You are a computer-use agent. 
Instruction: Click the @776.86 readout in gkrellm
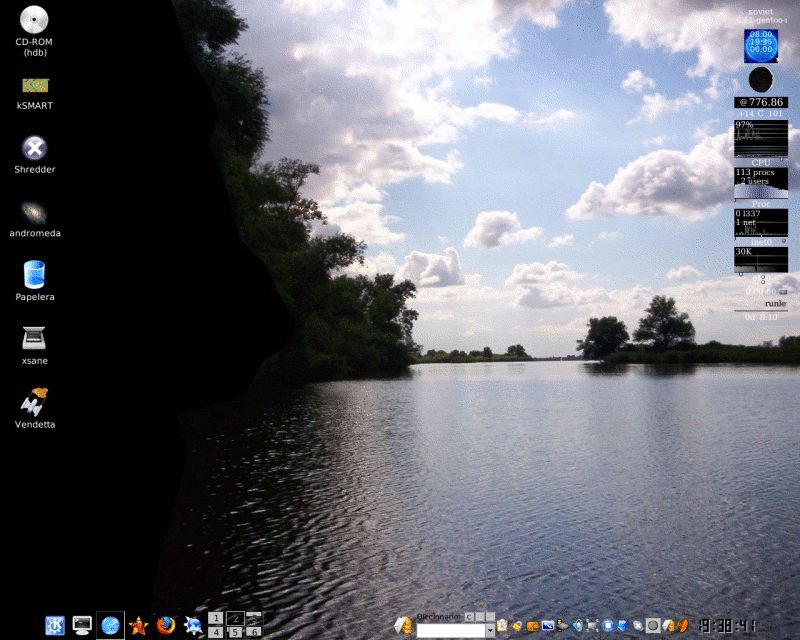pyautogui.click(x=761, y=102)
